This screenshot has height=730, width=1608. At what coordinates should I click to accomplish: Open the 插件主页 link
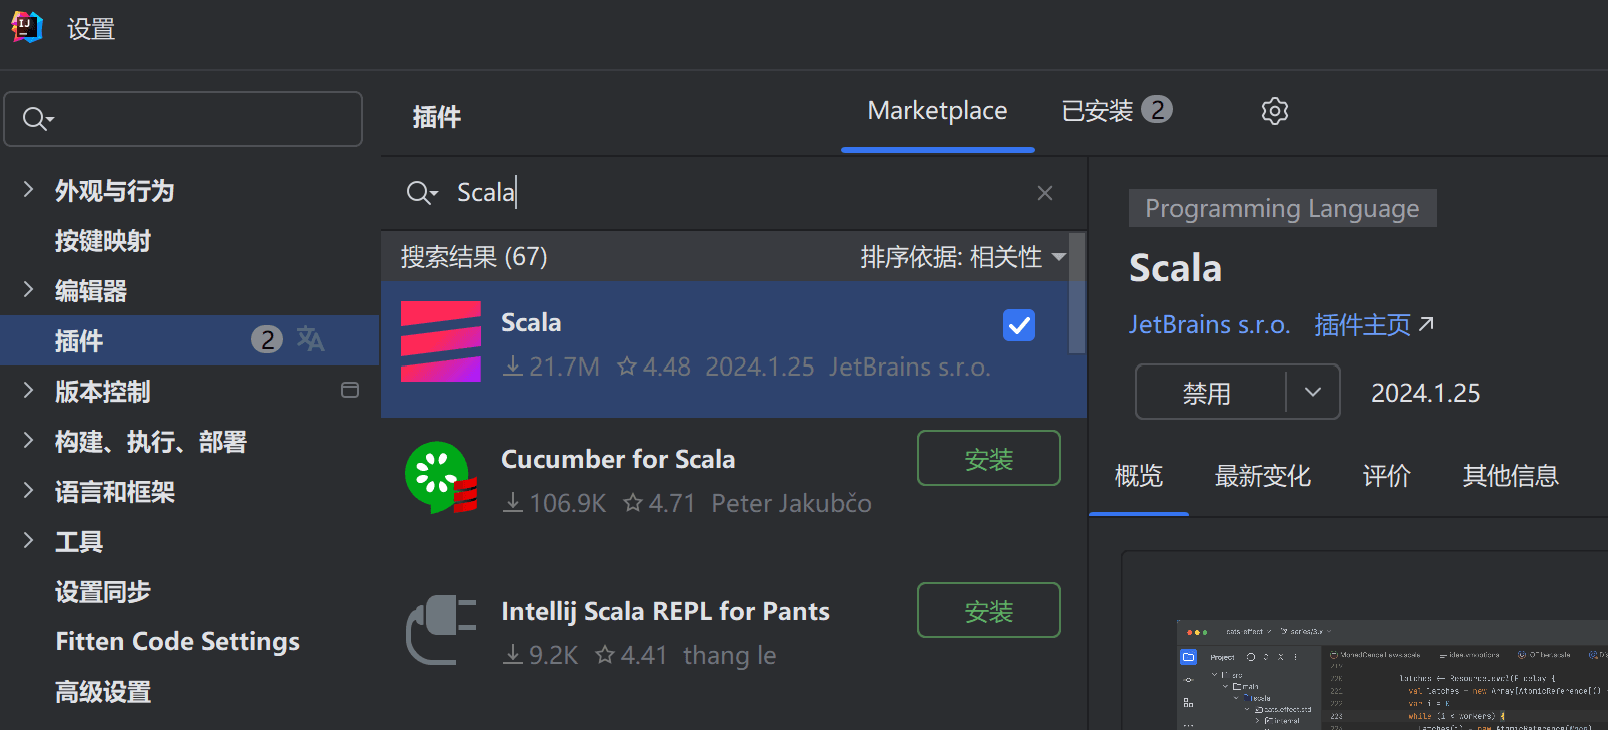click(x=1374, y=324)
